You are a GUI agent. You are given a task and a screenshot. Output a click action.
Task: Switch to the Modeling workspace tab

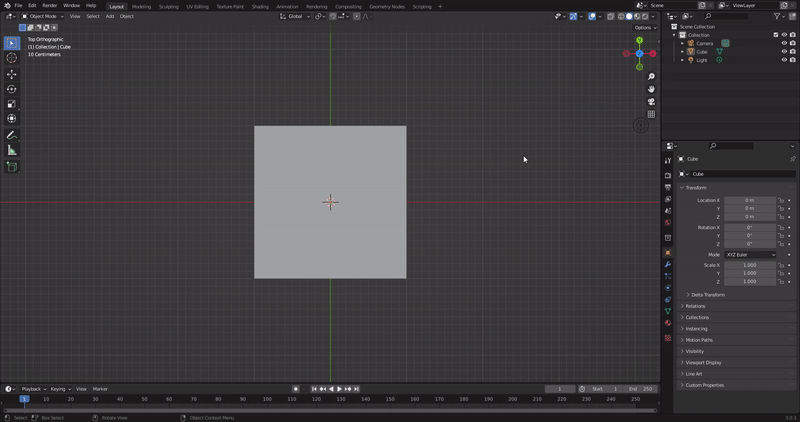(141, 7)
